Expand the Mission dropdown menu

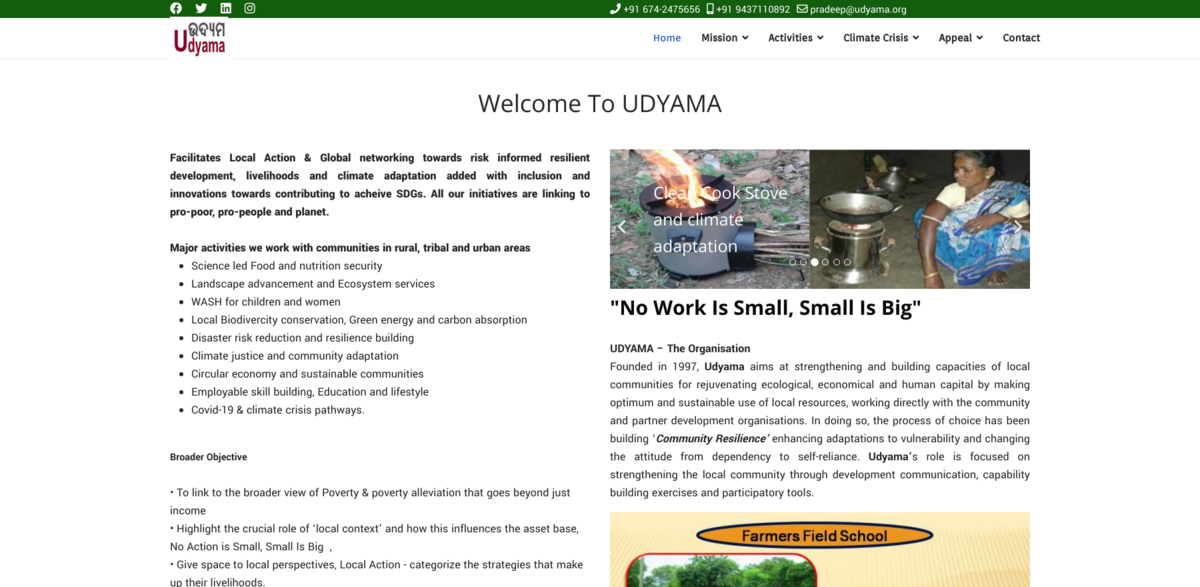723,38
